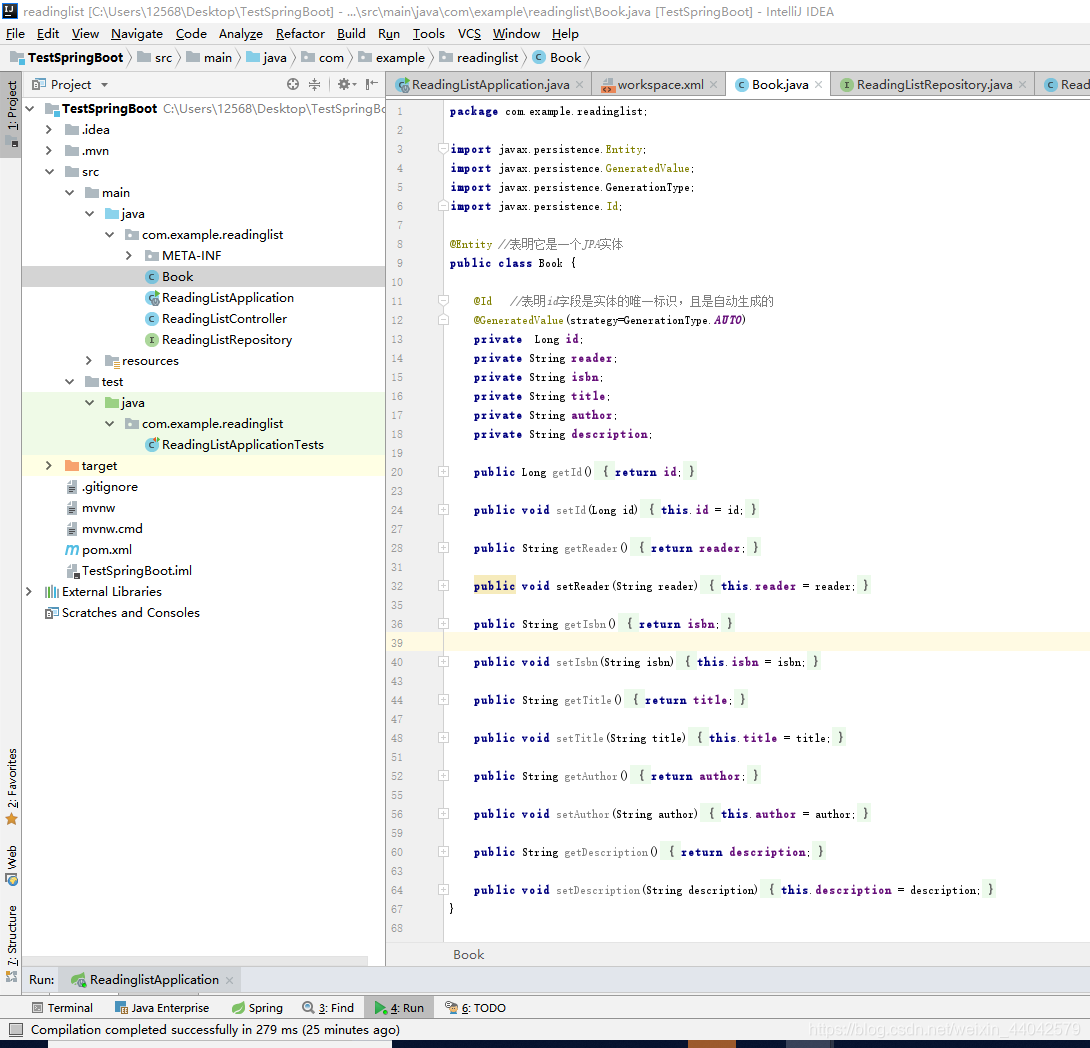Expand folded setDescription method fold icon
Viewport: 1090px width, 1048px height.
pyautogui.click(x=443, y=890)
